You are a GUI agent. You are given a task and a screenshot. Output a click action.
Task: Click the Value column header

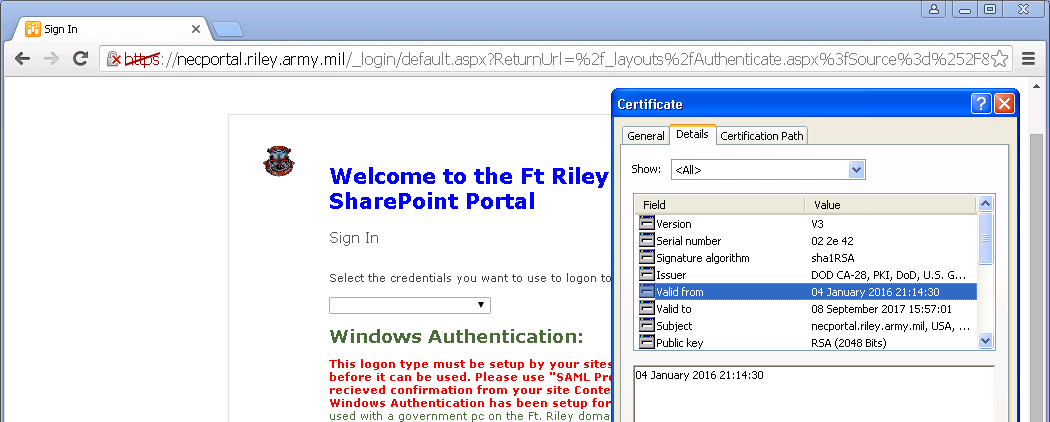point(890,205)
